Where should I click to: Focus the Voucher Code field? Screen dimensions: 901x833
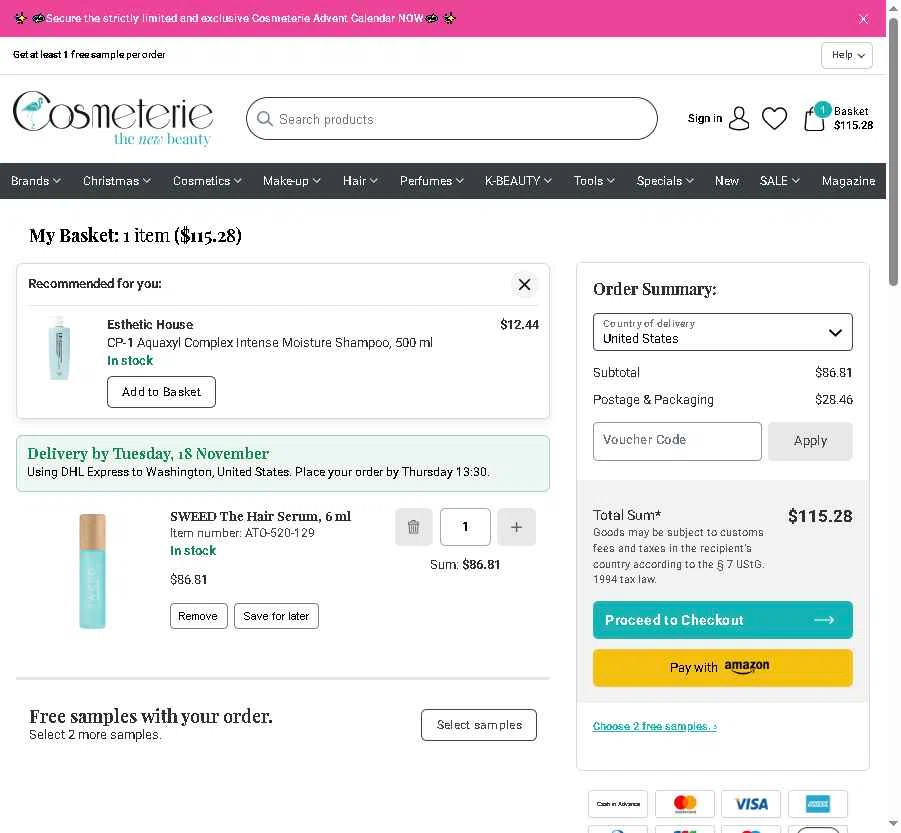pyautogui.click(x=677, y=441)
